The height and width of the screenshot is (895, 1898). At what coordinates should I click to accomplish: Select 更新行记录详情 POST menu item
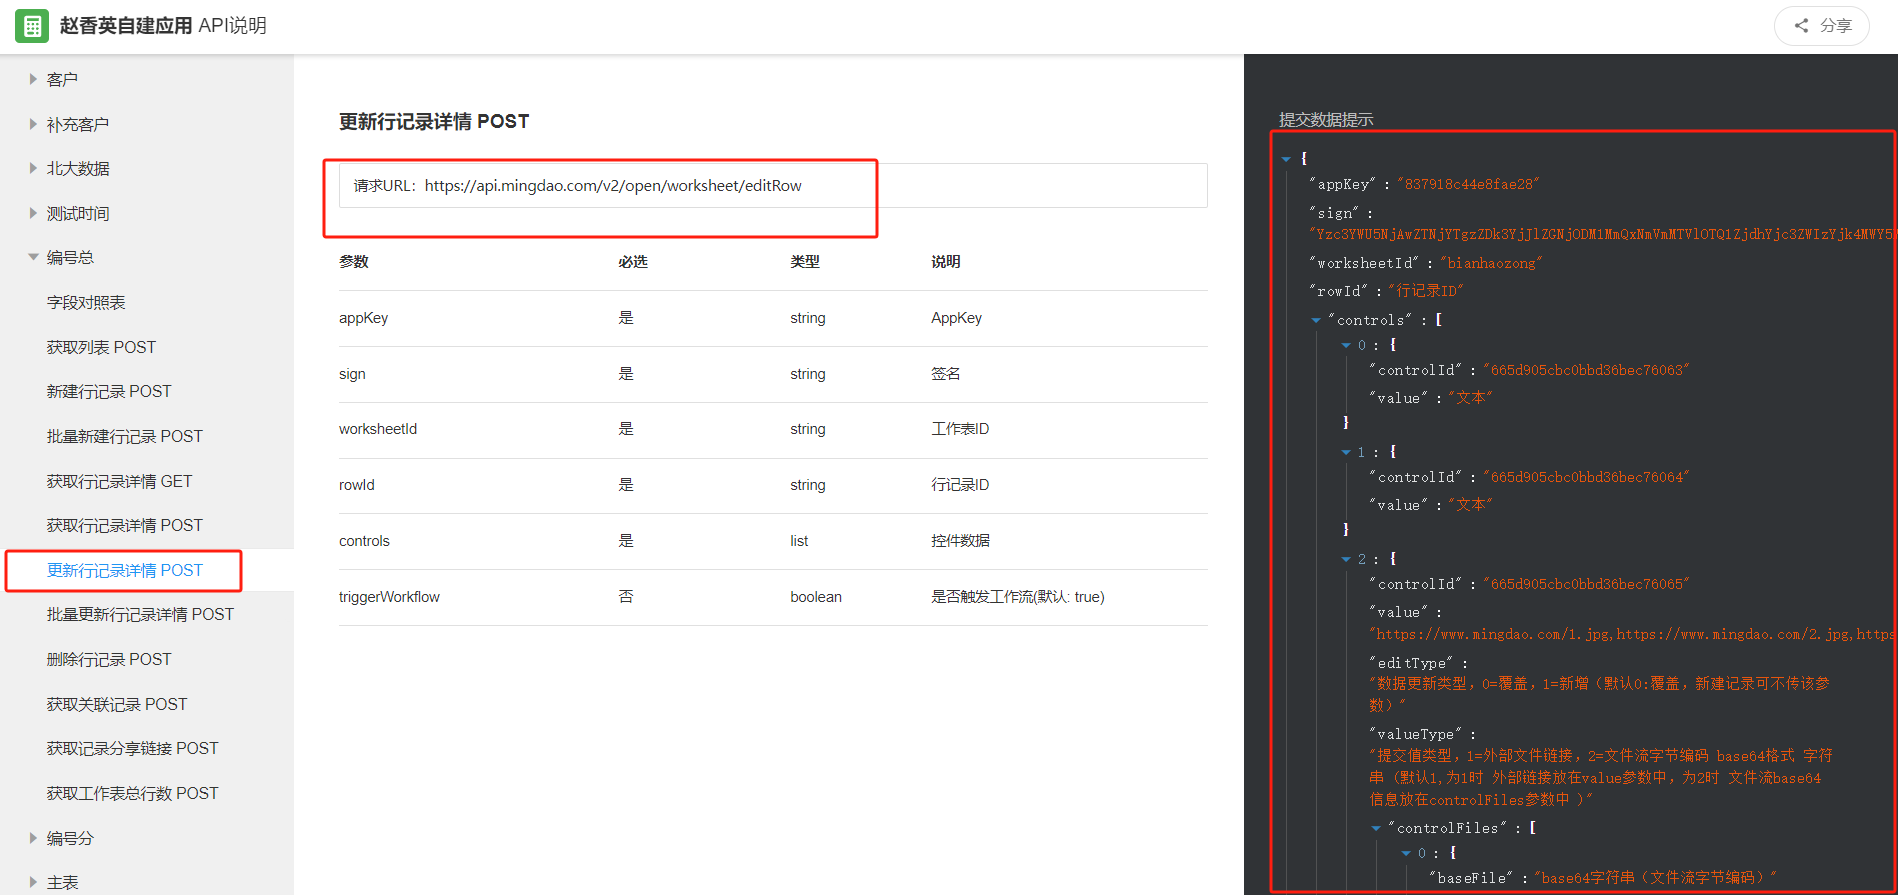click(x=125, y=571)
